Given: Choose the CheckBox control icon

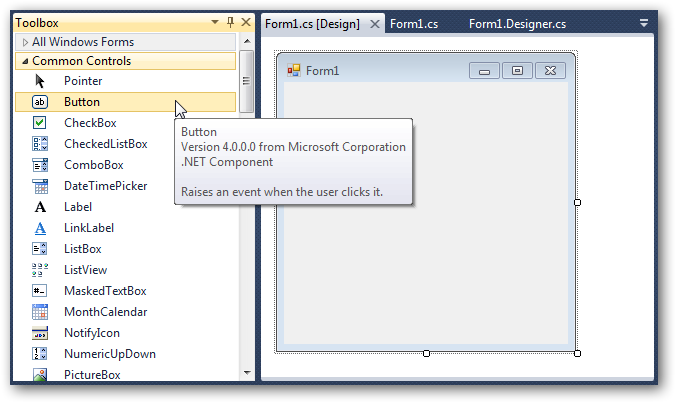Looking at the screenshot, I should tap(40, 123).
